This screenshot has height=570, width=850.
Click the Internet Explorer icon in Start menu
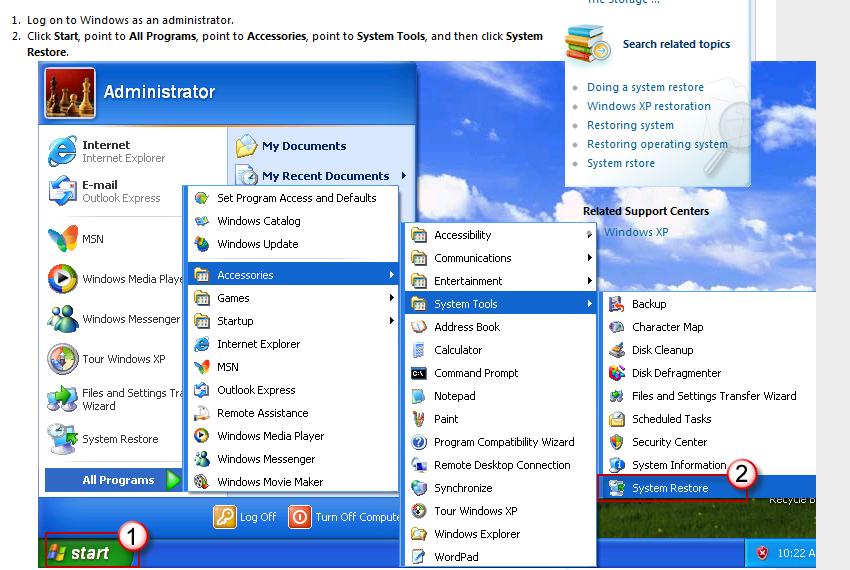(62, 151)
